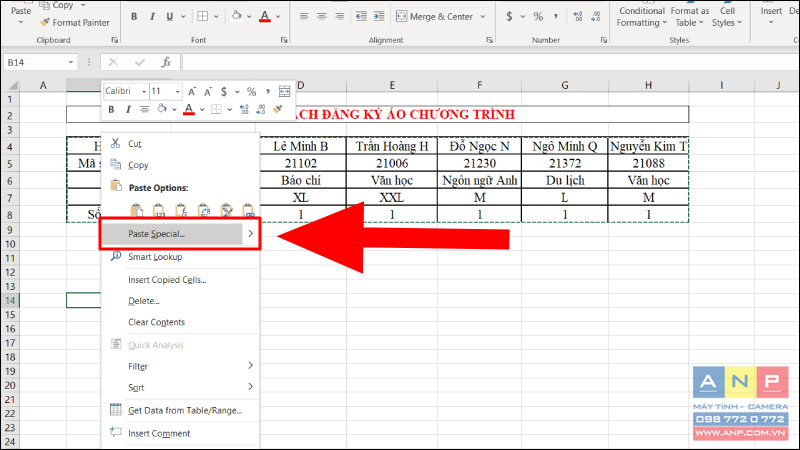The height and width of the screenshot is (450, 800).
Task: Center text horizontally in the ribbon
Action: (321, 16)
